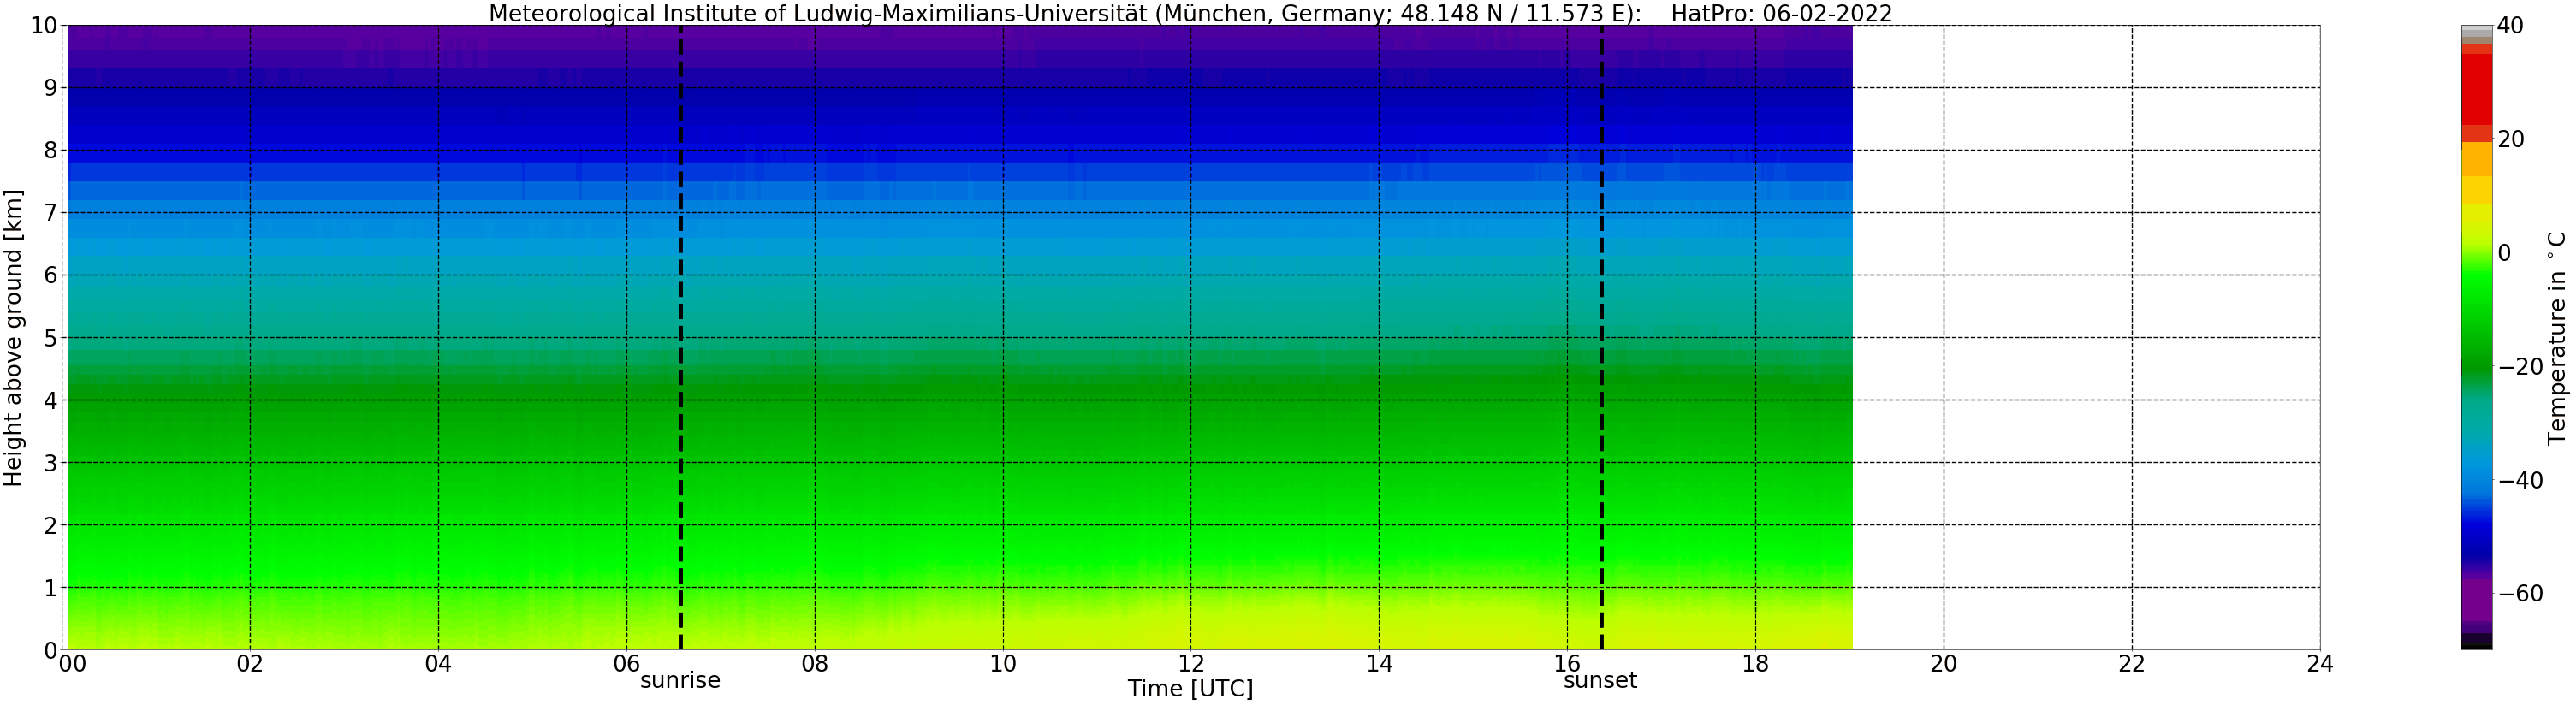Select the 'Temperature in °C' colorbar label

2556,338
